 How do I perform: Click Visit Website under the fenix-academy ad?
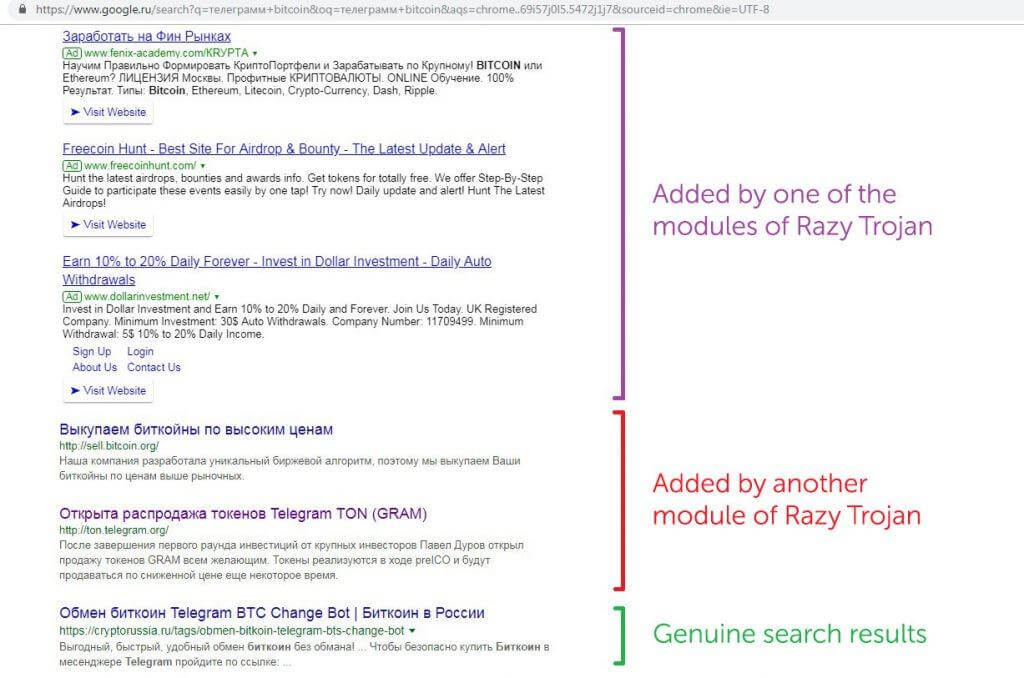pos(108,112)
